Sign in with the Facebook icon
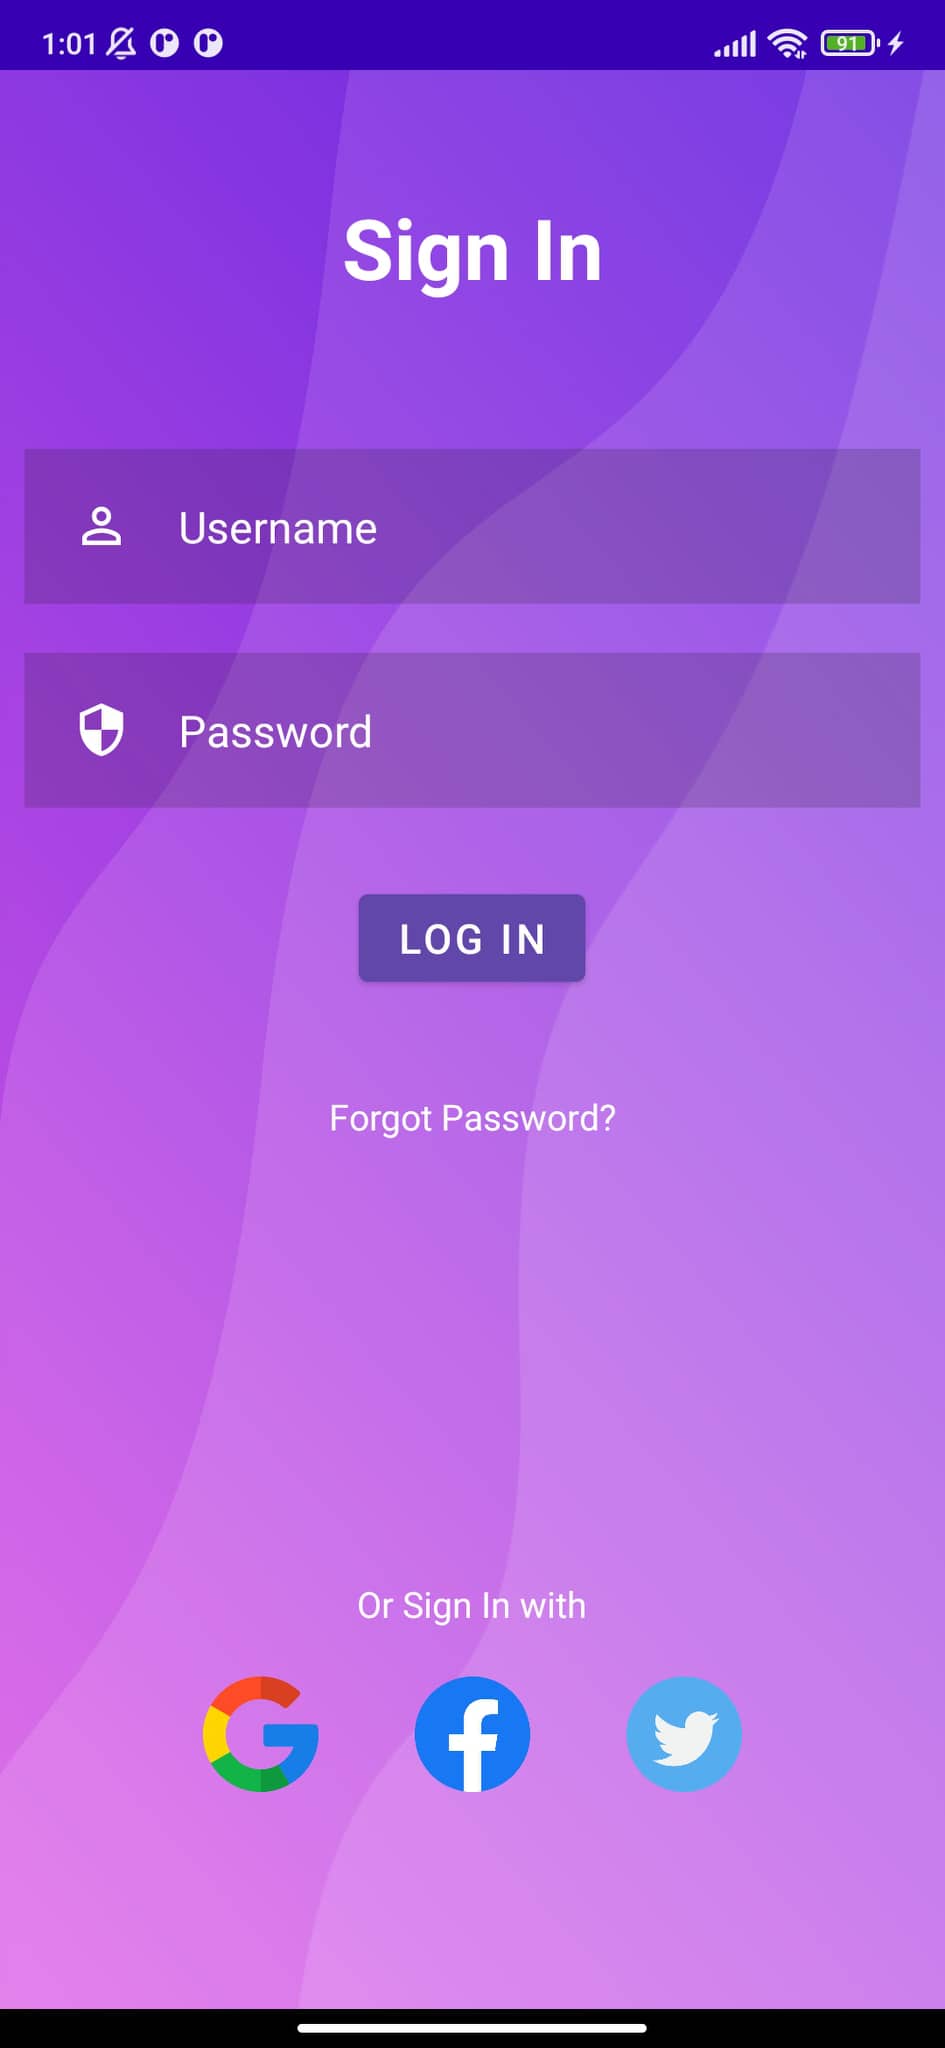The image size is (945, 2048). (x=472, y=1733)
